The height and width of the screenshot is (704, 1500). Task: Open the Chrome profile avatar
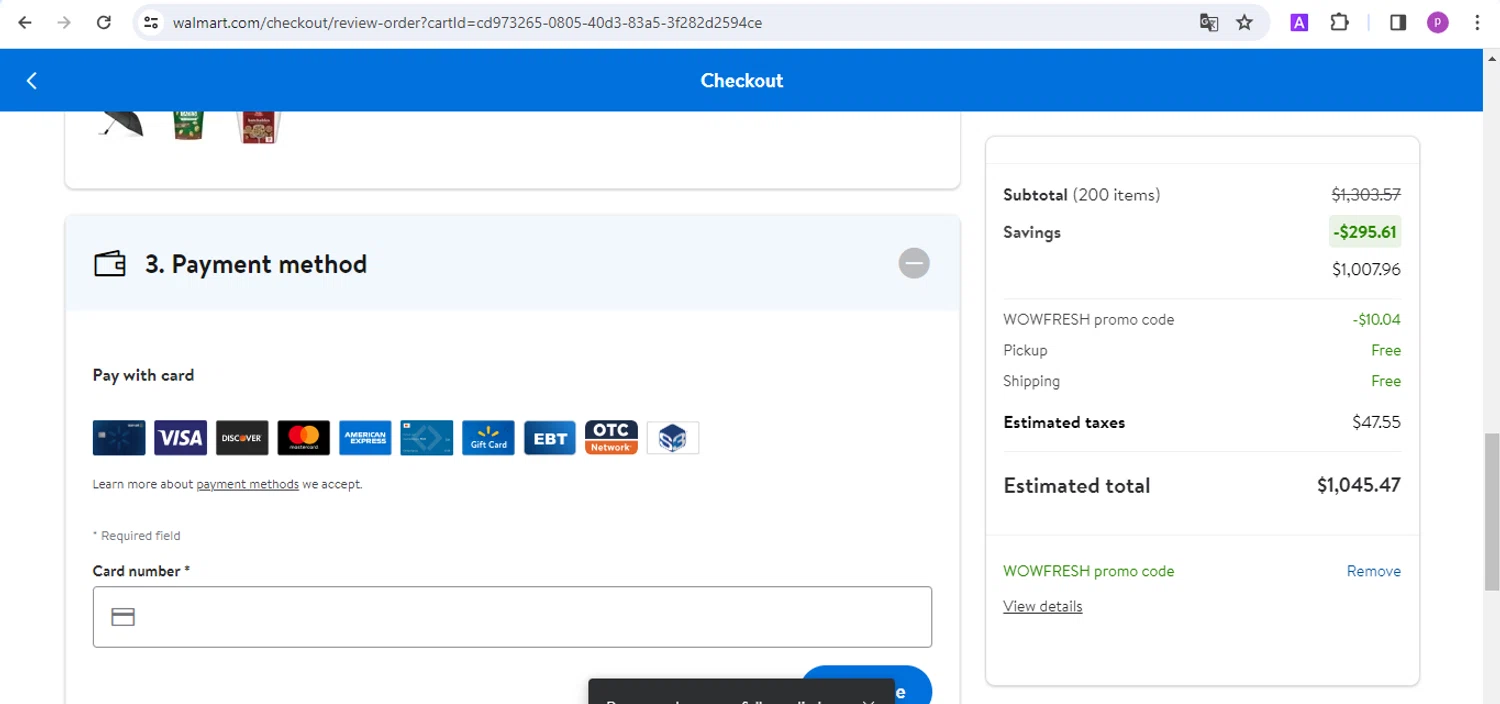[1437, 22]
